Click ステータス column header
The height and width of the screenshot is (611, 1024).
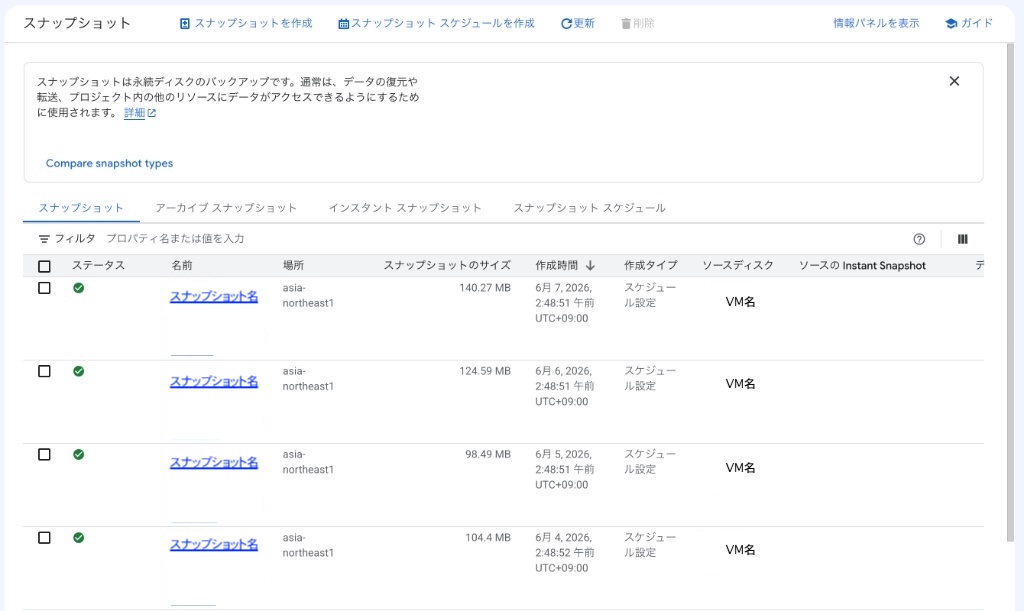[x=98, y=266]
